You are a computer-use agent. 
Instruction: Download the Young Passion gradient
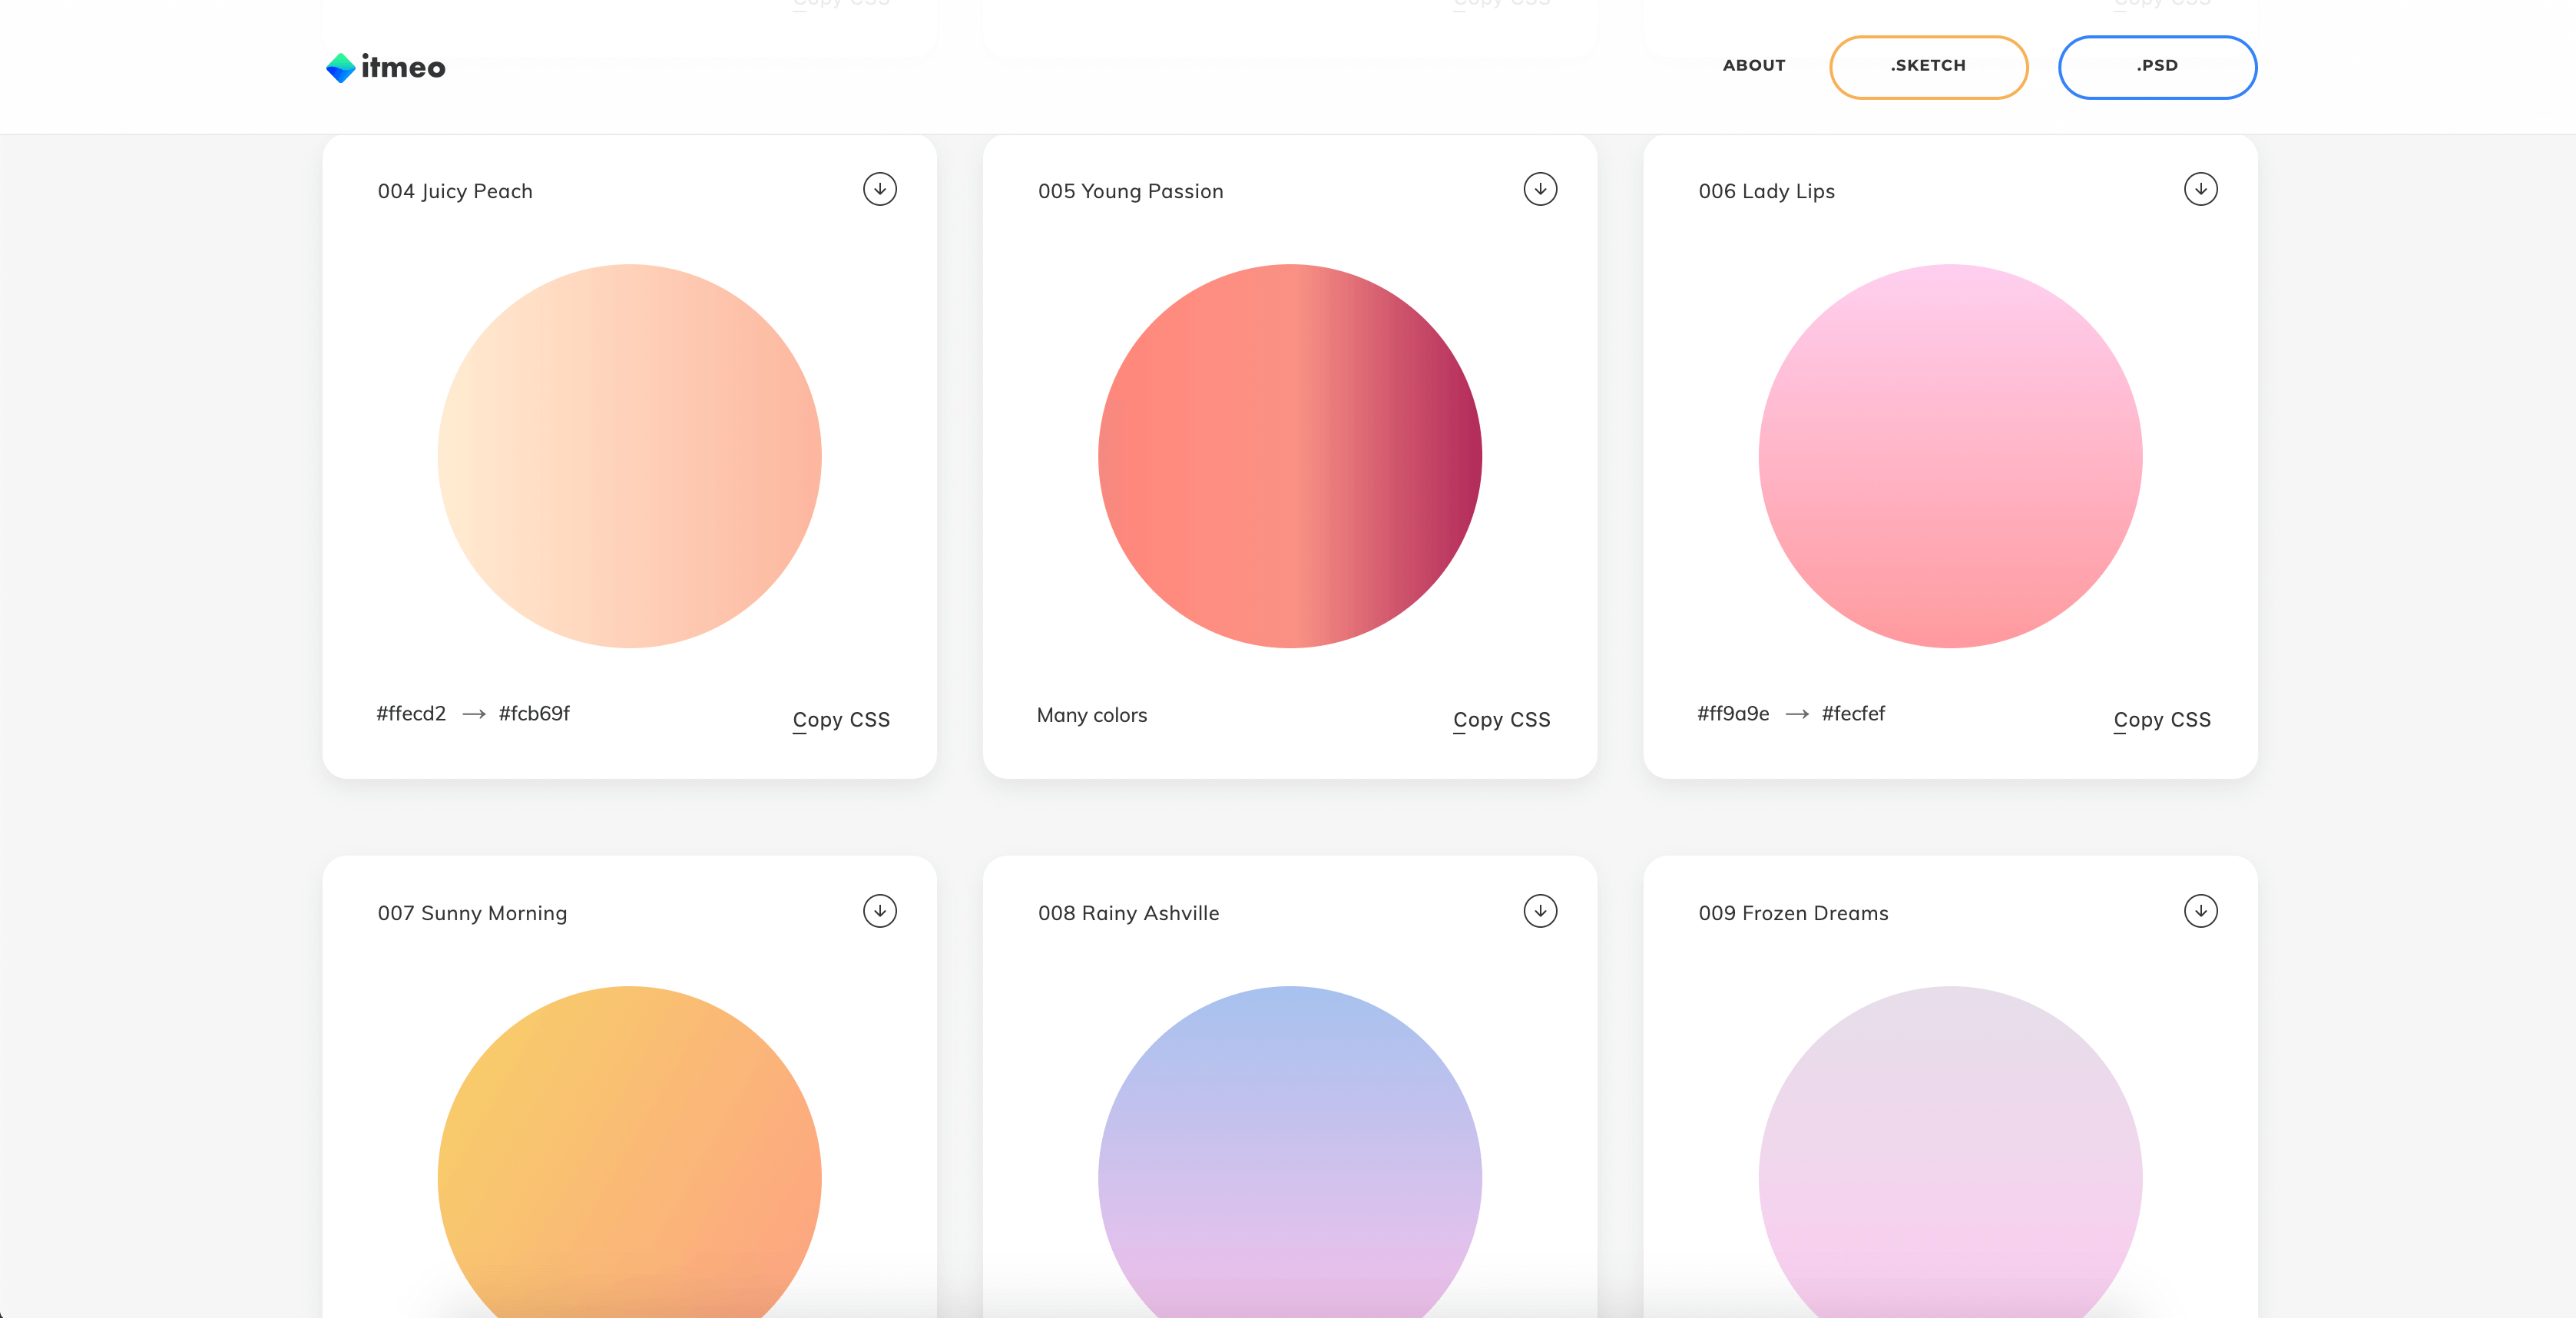point(1540,189)
